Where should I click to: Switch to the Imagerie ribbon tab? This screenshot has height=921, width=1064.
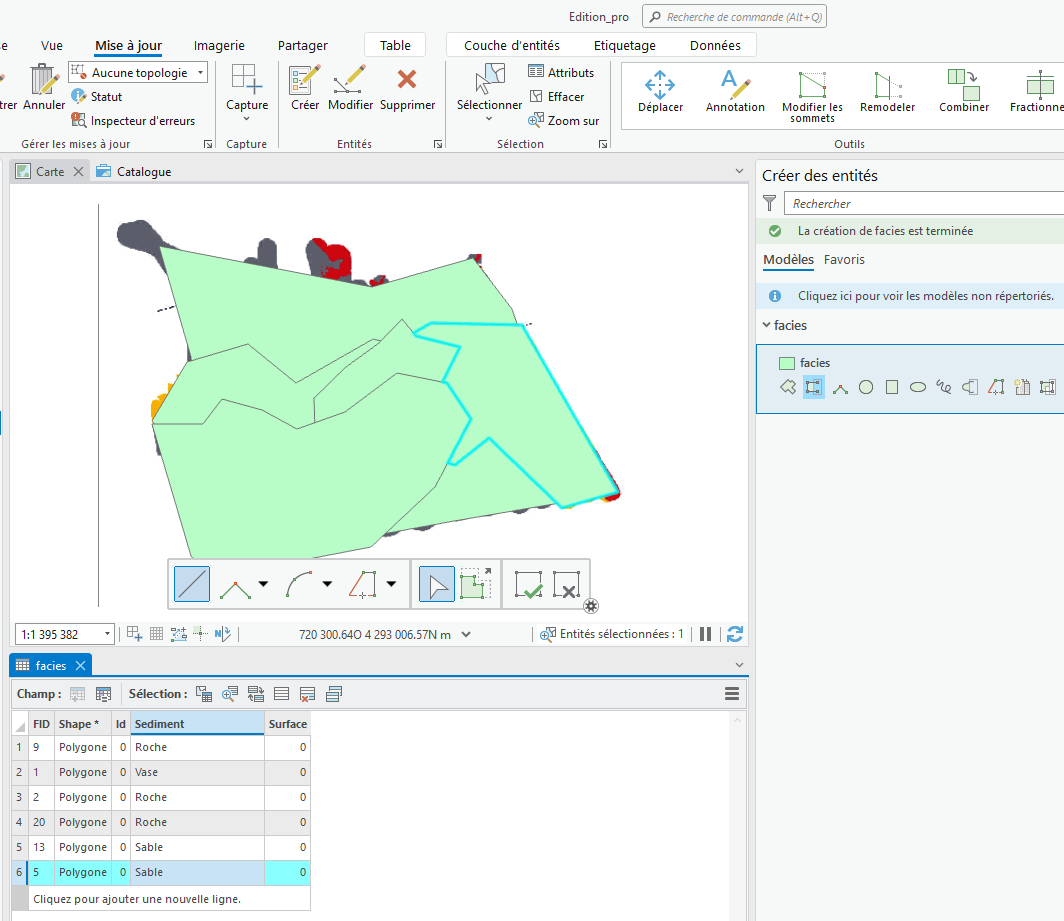coord(219,45)
